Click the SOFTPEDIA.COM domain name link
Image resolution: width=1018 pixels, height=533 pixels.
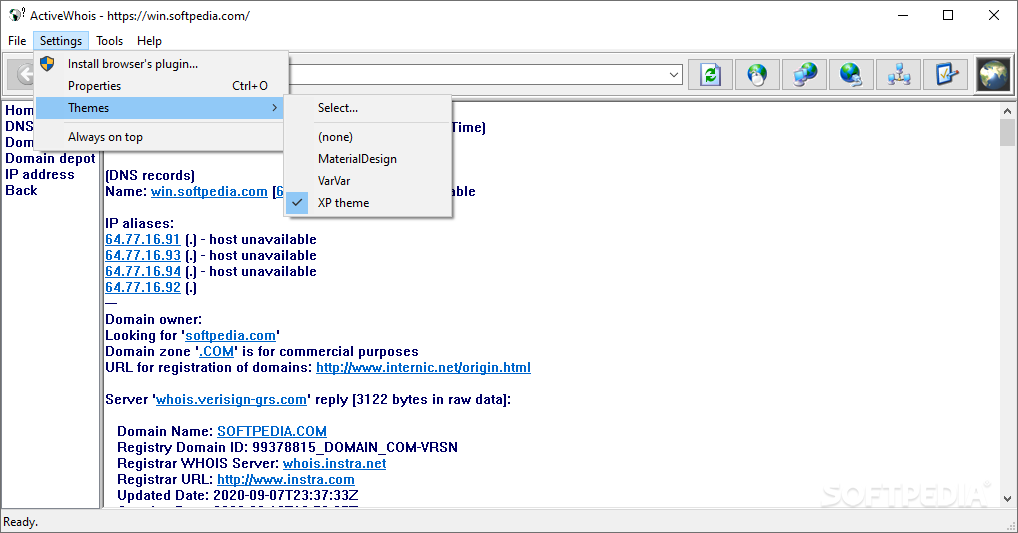271,432
